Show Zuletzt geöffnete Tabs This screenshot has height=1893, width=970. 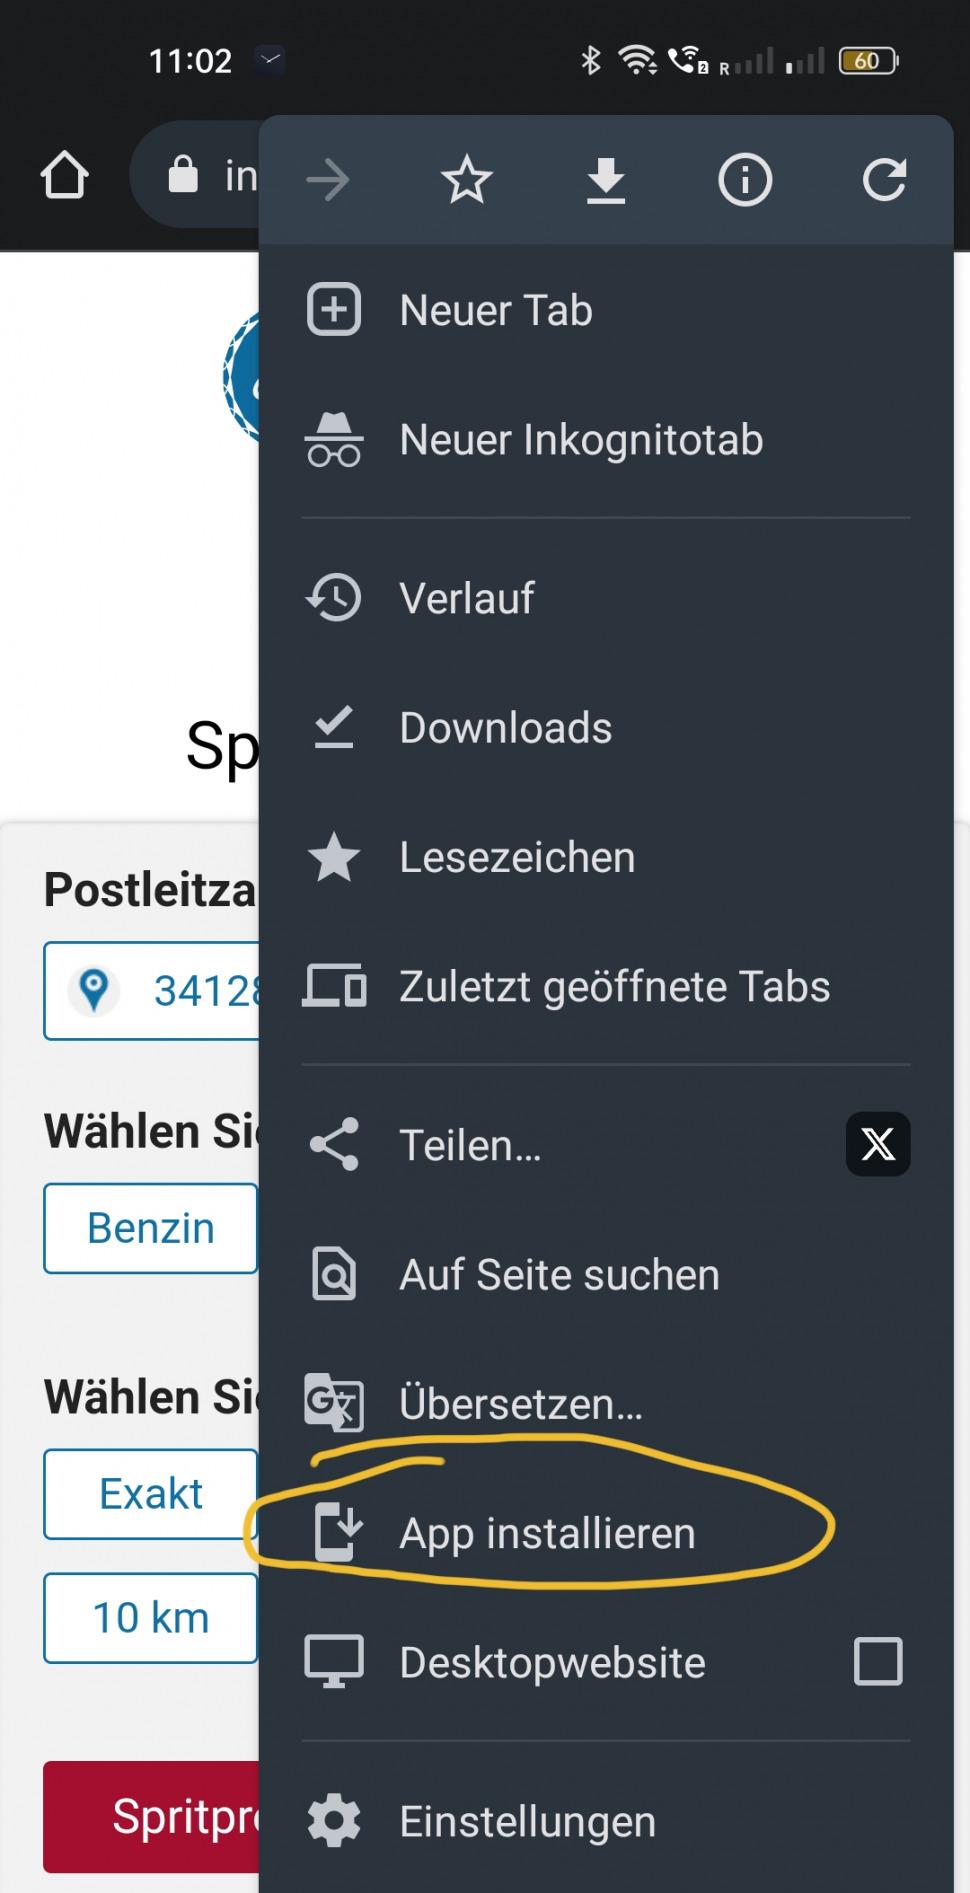tap(614, 987)
